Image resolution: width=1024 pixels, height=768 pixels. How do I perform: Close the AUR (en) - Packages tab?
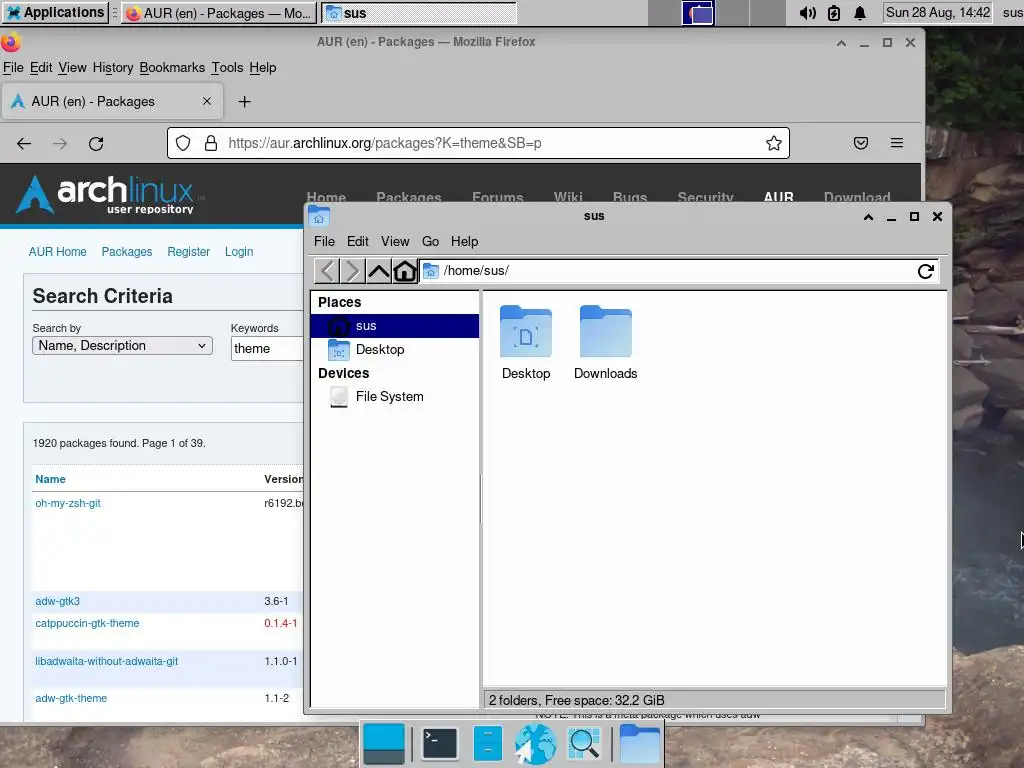pos(206,101)
